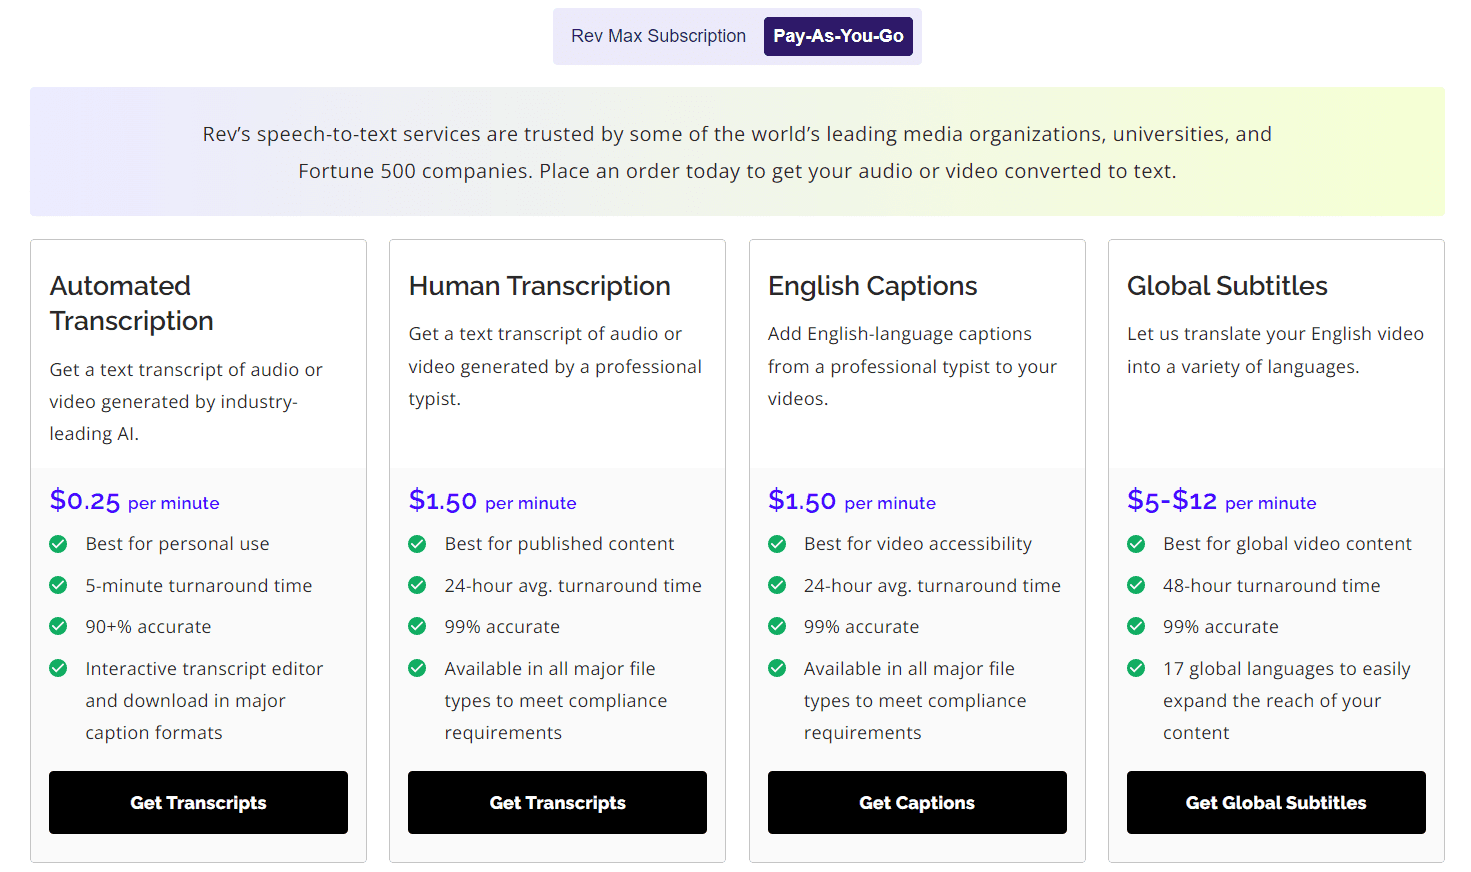Screen dimensions: 1471x872
Task: Click '48-hour turnaround time' text
Action: 1272,586
